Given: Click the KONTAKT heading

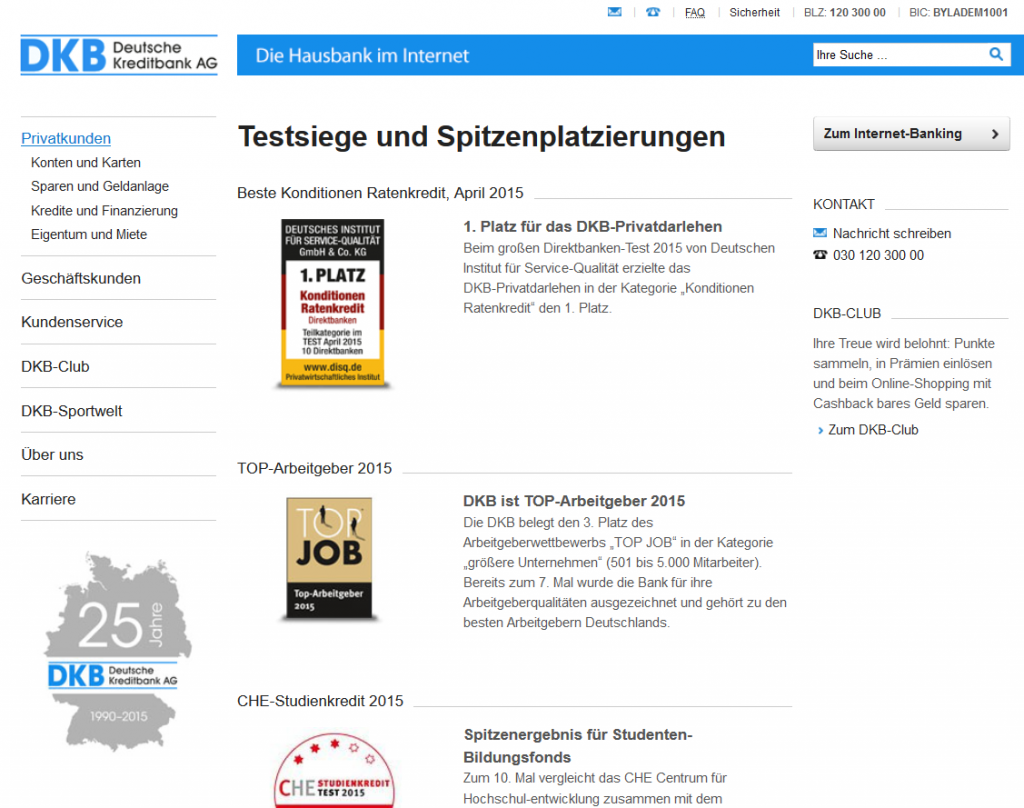Looking at the screenshot, I should pyautogui.click(x=843, y=204).
